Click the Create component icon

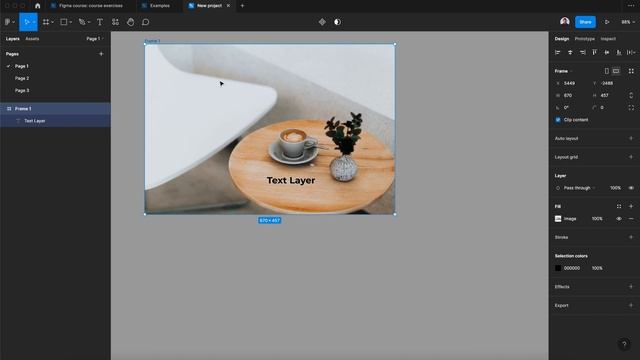point(322,22)
